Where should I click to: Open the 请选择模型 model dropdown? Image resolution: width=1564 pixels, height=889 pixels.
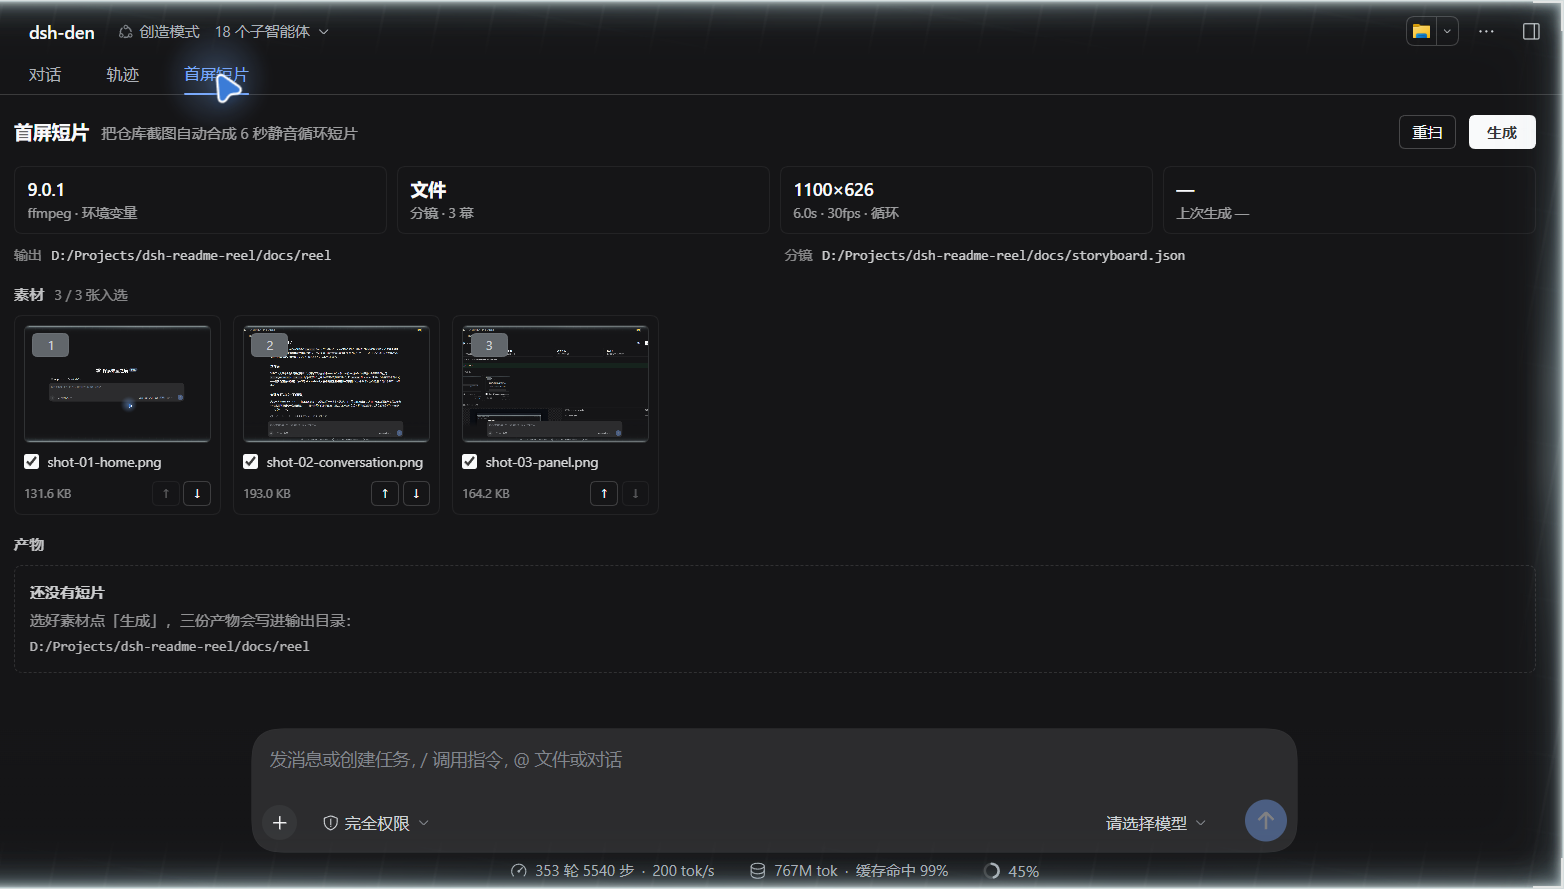(1156, 823)
